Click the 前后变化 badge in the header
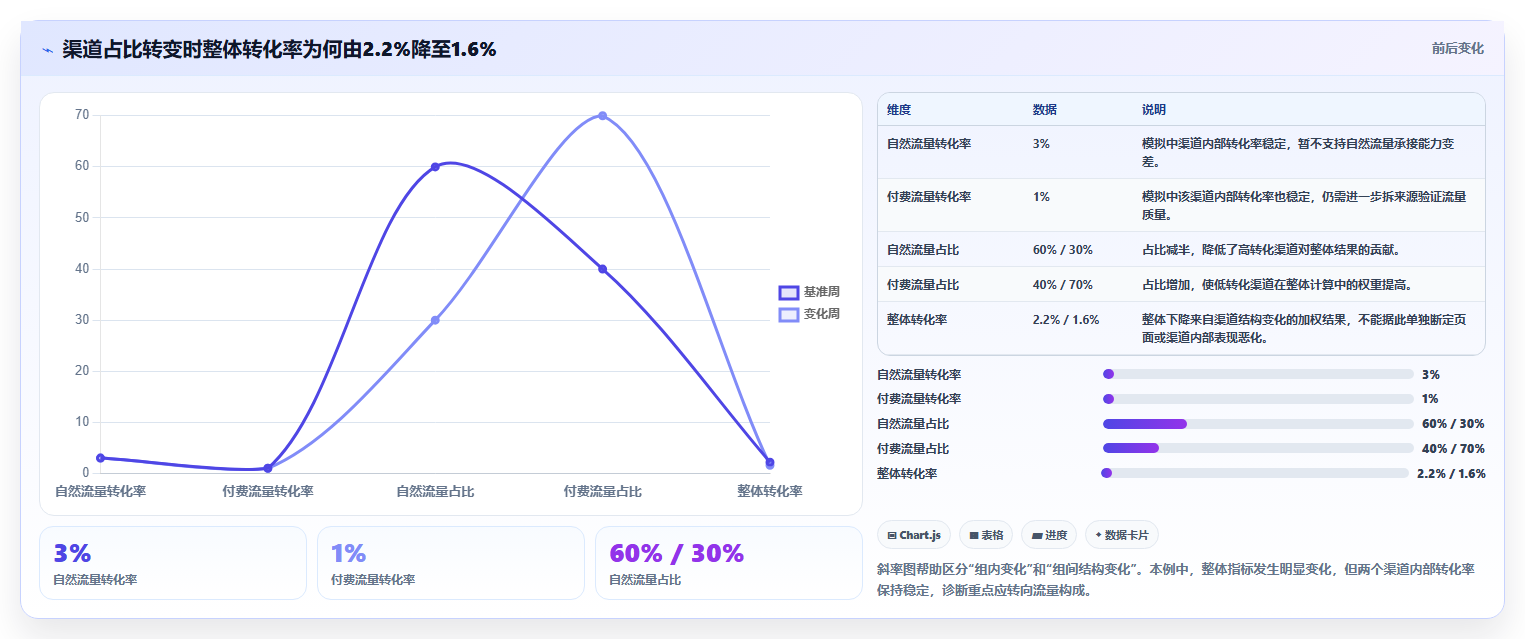The image size is (1525, 639). point(1457,48)
